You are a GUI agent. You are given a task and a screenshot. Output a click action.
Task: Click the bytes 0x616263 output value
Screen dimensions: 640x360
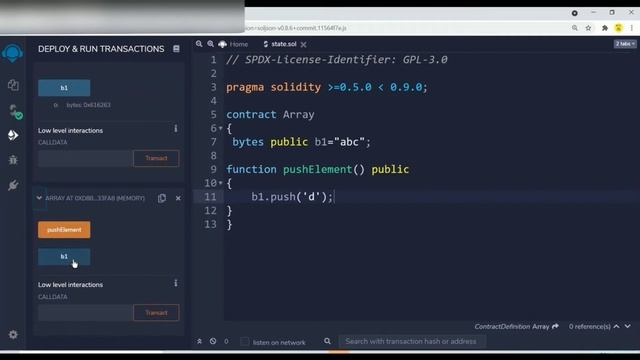click(x=88, y=105)
